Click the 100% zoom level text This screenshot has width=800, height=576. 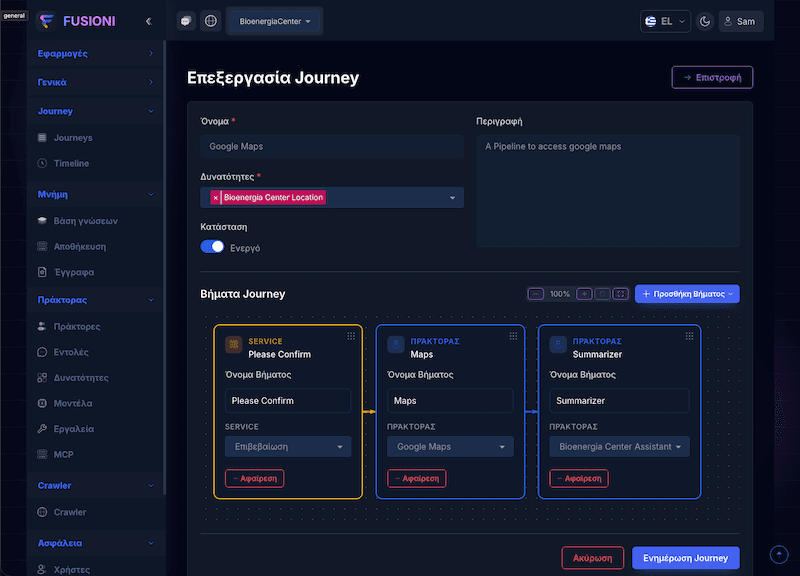point(560,294)
